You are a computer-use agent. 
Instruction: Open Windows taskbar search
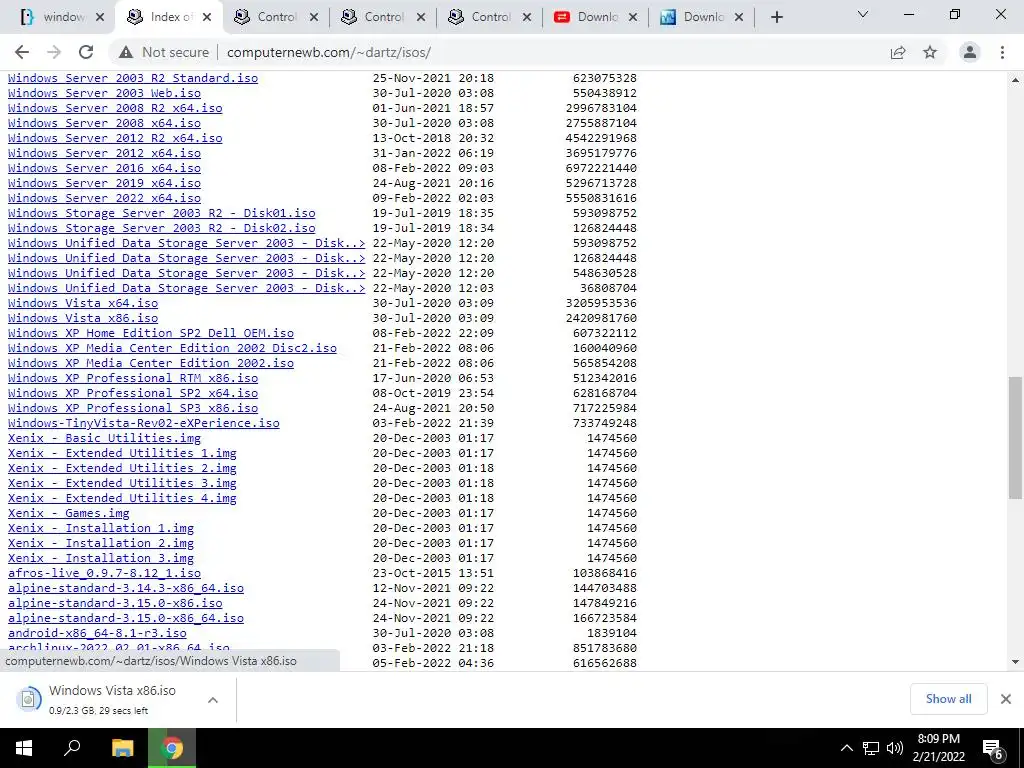pyautogui.click(x=72, y=748)
